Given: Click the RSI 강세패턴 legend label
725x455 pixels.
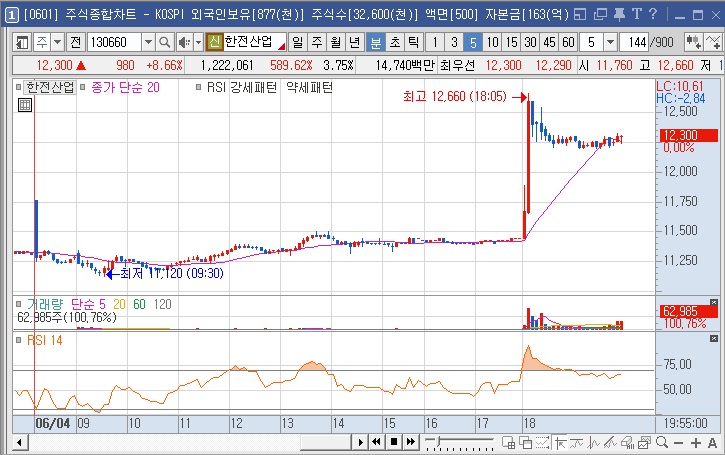Looking at the screenshot, I should point(241,87).
